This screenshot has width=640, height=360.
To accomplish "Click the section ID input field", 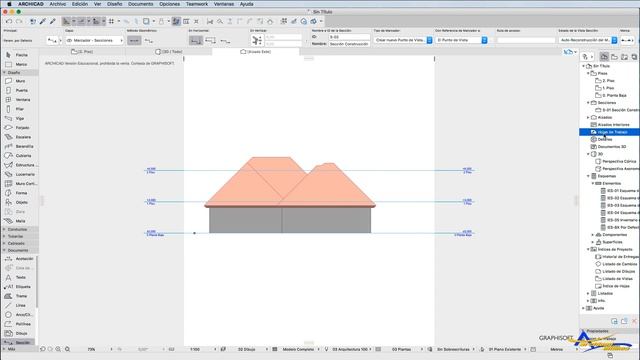I will pos(349,37).
